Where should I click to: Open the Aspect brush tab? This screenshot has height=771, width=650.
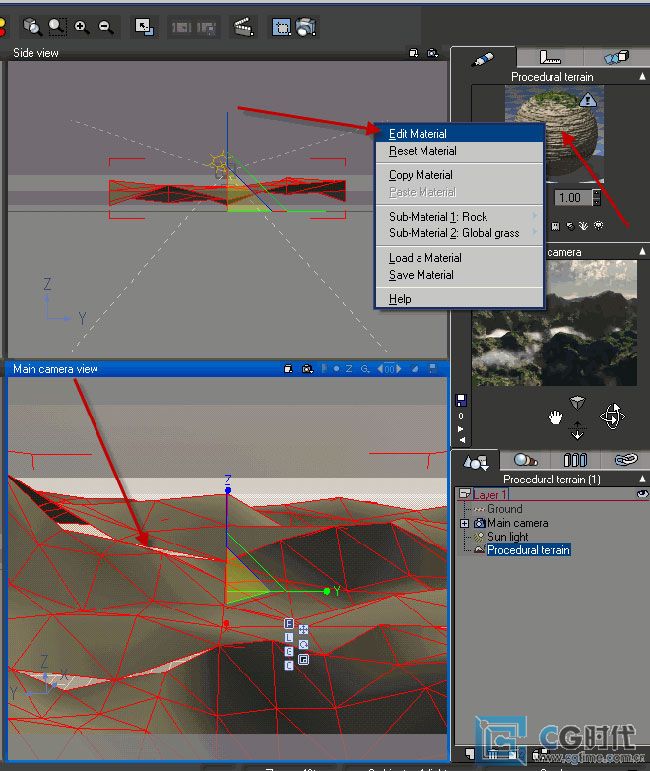(482, 59)
